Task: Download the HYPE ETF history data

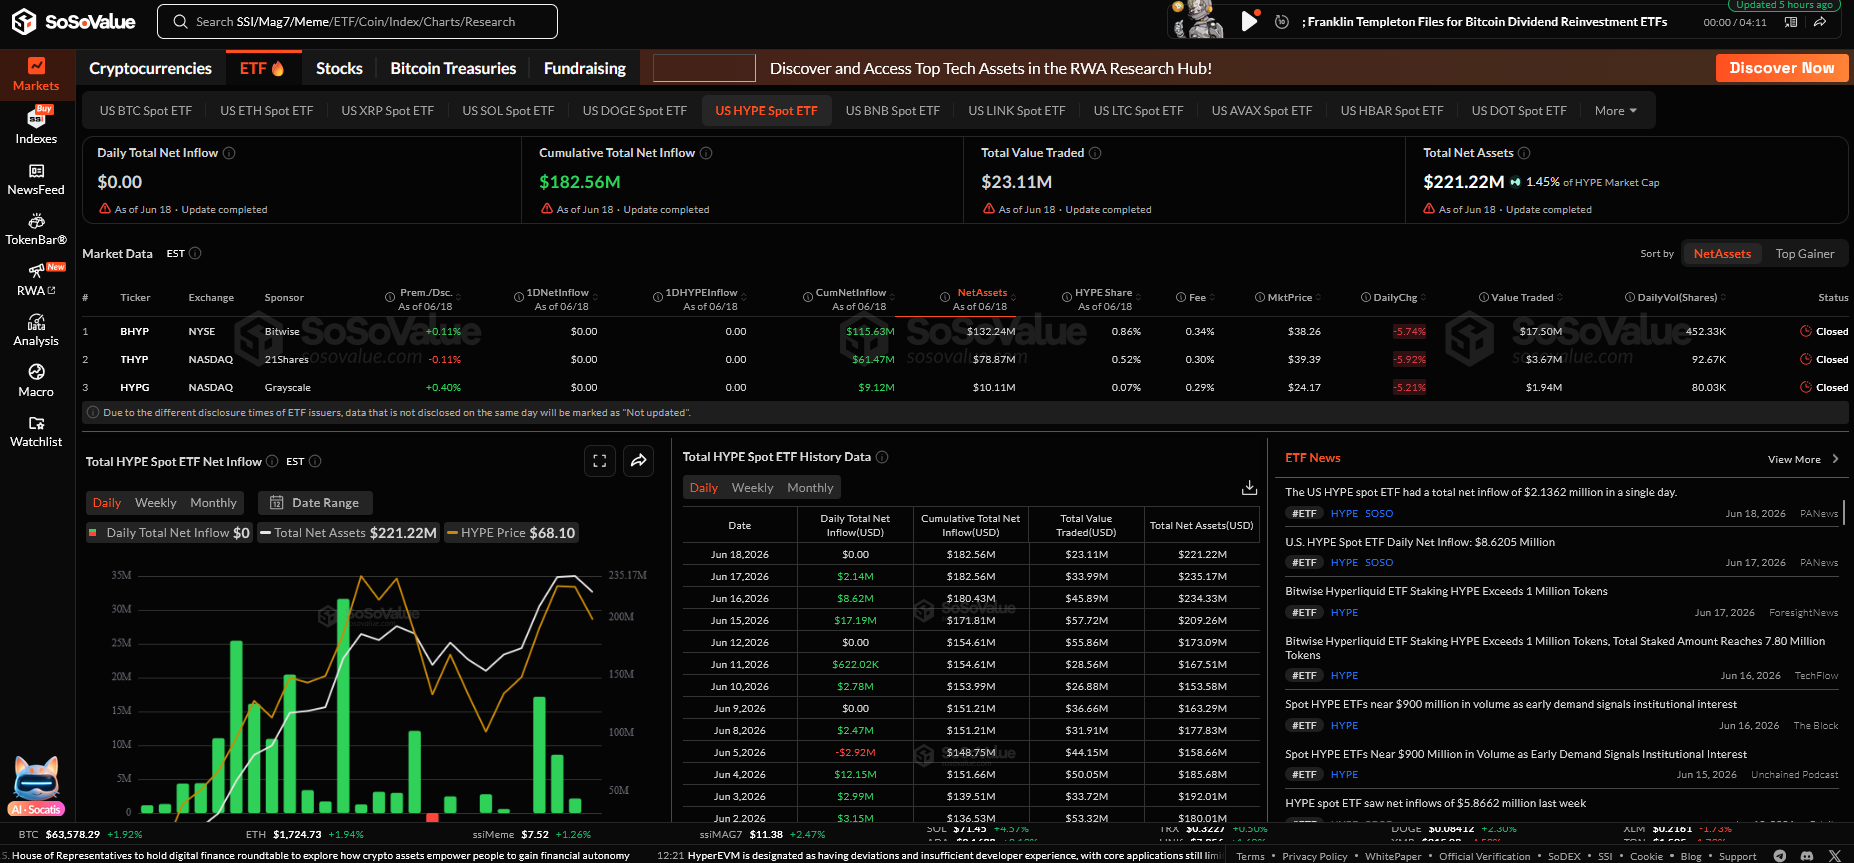Action: pos(1249,487)
